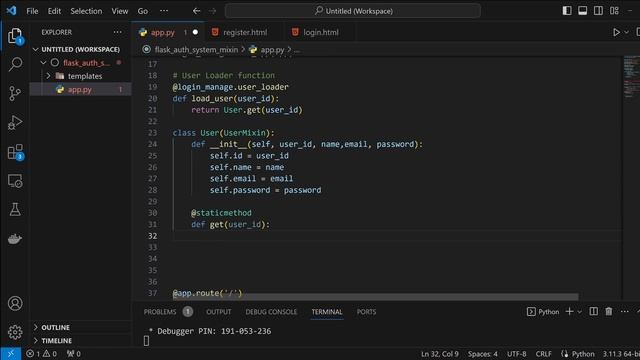Open the Docker view
The height and width of the screenshot is (360, 640).
click(x=15, y=239)
